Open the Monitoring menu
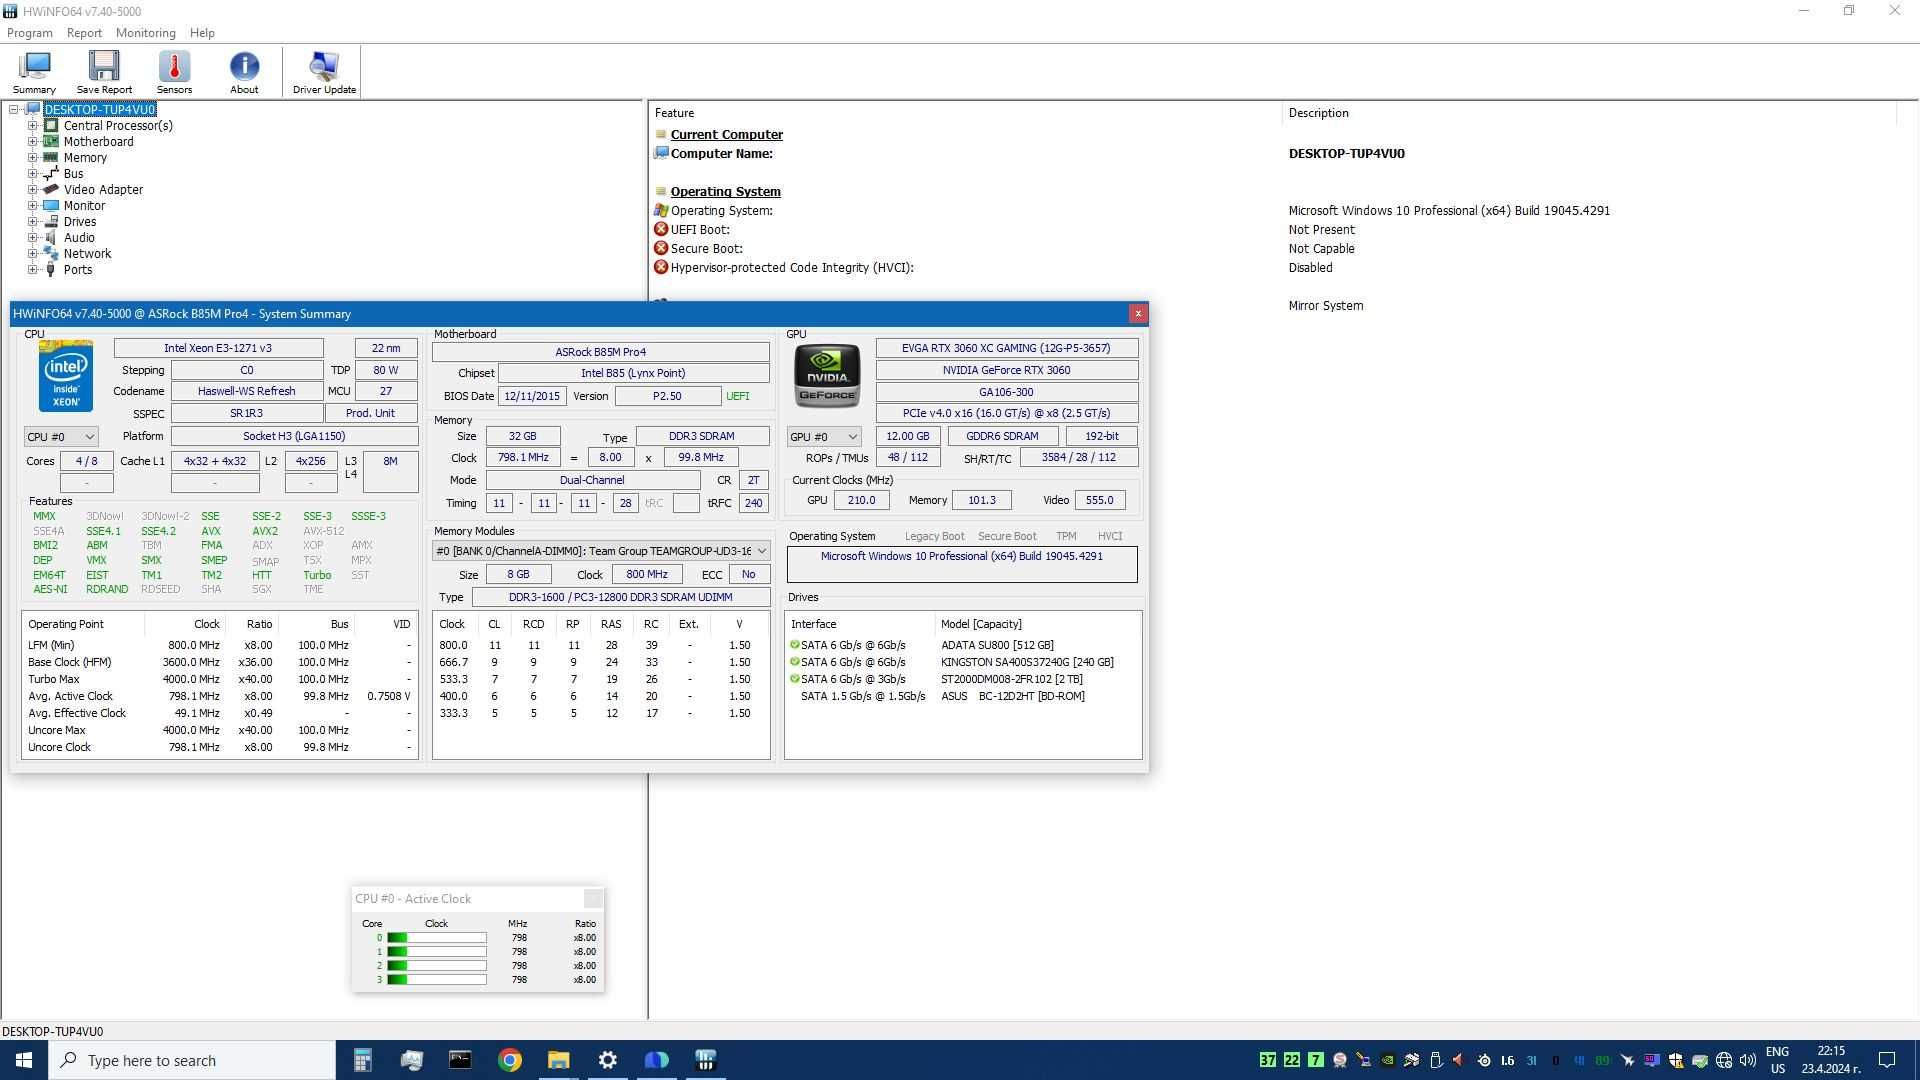1920x1080 pixels. pos(146,33)
